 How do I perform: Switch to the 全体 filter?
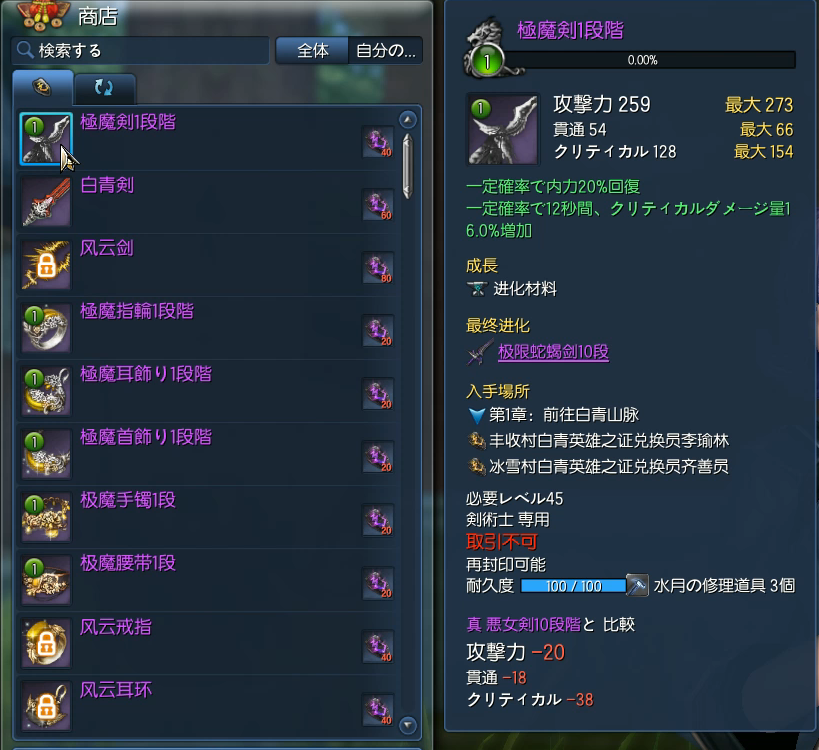[312, 51]
